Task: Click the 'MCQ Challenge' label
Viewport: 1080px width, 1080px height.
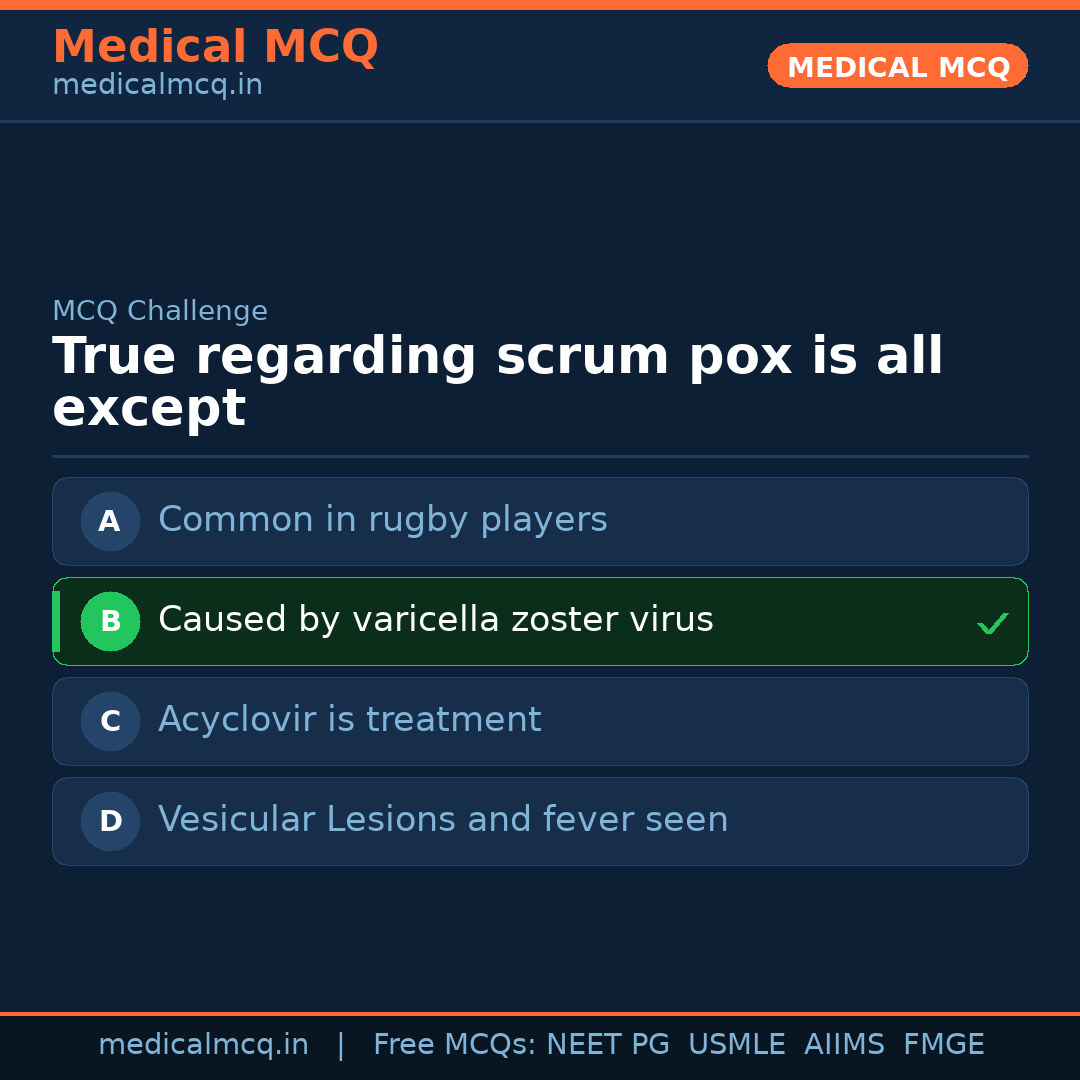Action: point(160,312)
